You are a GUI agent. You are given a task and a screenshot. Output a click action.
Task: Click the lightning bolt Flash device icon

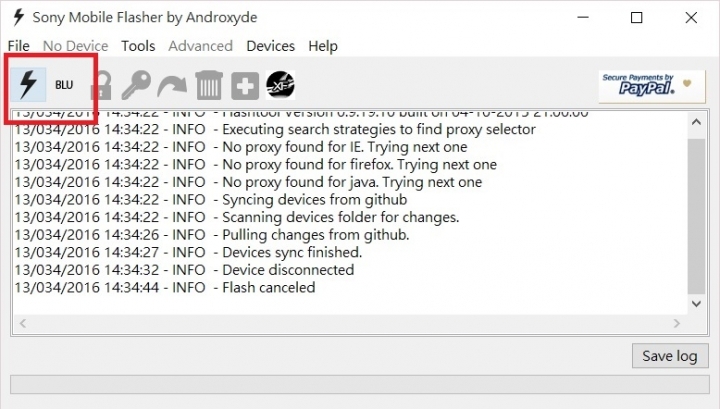pos(28,84)
